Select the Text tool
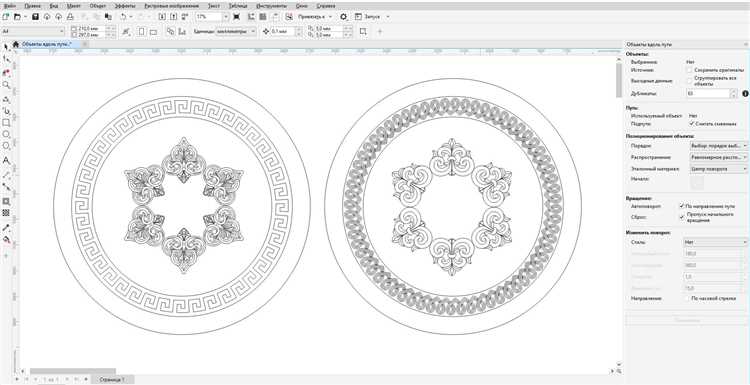Image resolution: width=750 pixels, height=385 pixels. click(x=6, y=160)
